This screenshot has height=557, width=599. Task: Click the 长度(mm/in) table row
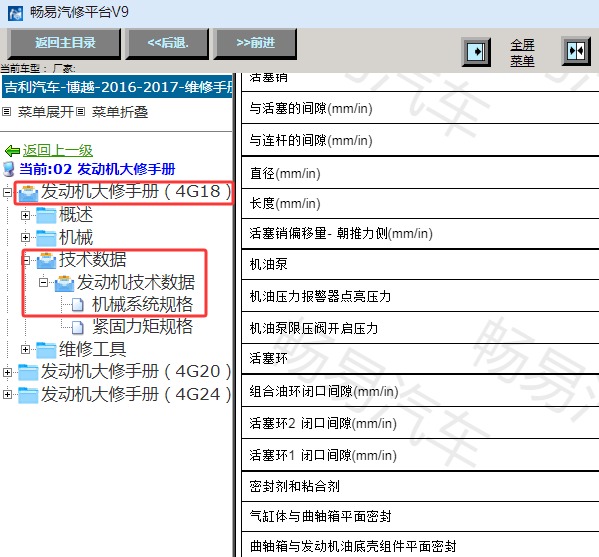(x=420, y=204)
